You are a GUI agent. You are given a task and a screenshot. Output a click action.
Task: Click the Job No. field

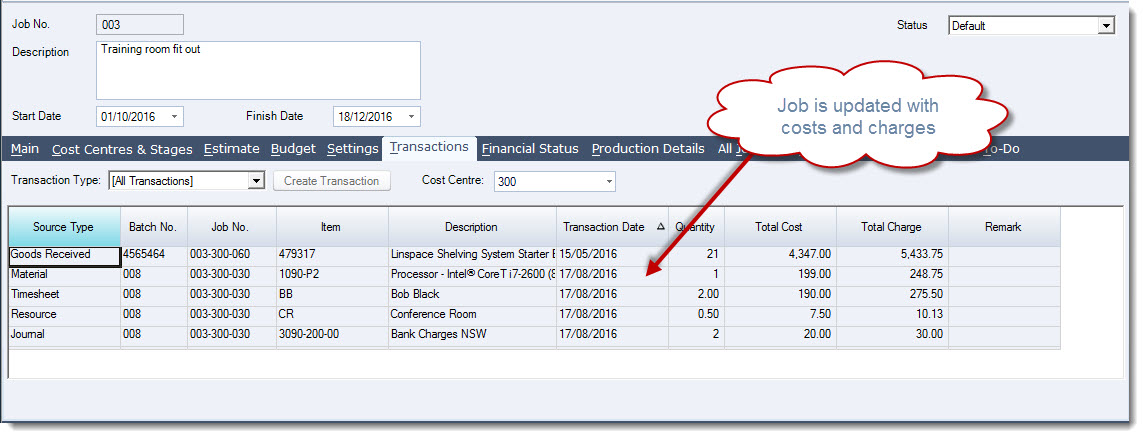[x=139, y=25]
